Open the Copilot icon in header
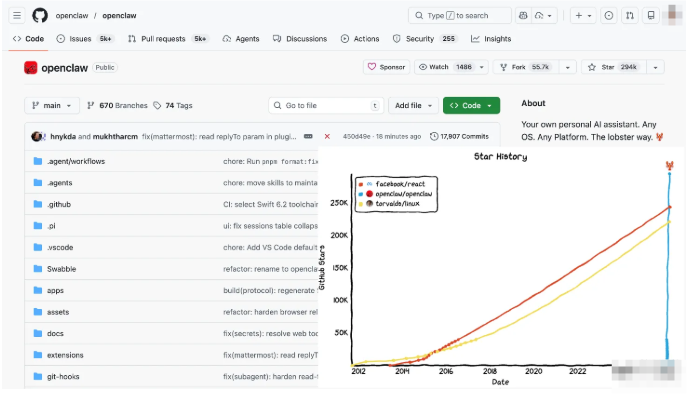 tap(523, 16)
